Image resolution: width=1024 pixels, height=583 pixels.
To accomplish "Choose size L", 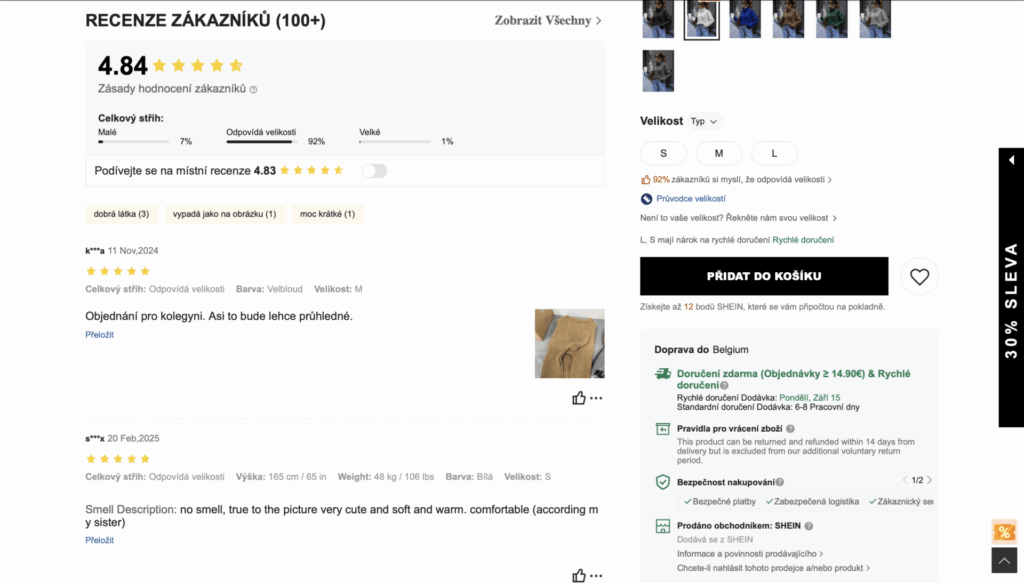I will (x=775, y=153).
